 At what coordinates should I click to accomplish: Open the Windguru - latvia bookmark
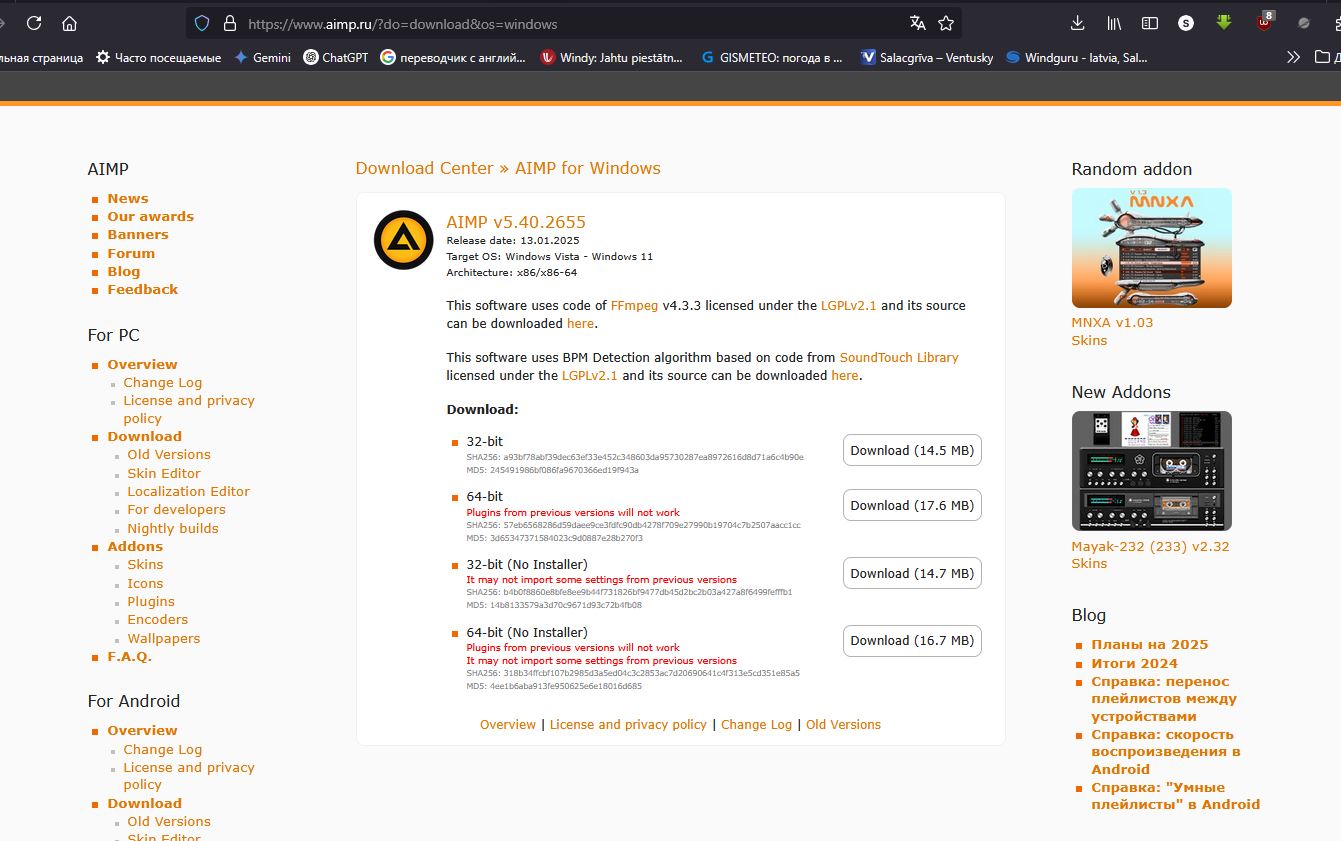coord(1077,57)
